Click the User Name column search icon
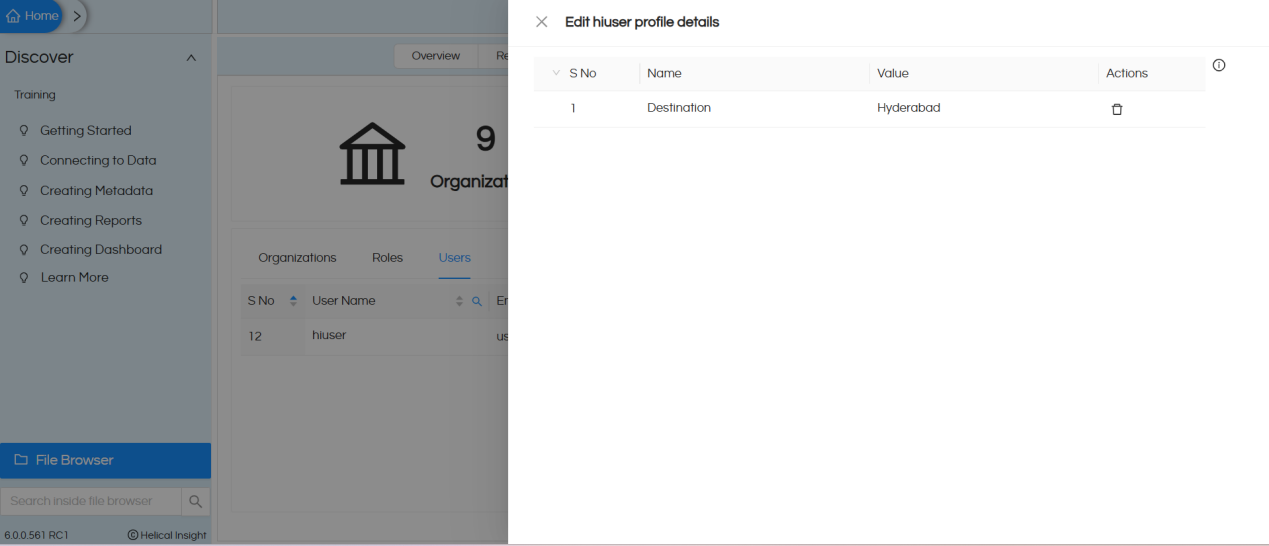This screenshot has width=1269, height=546. point(477,301)
